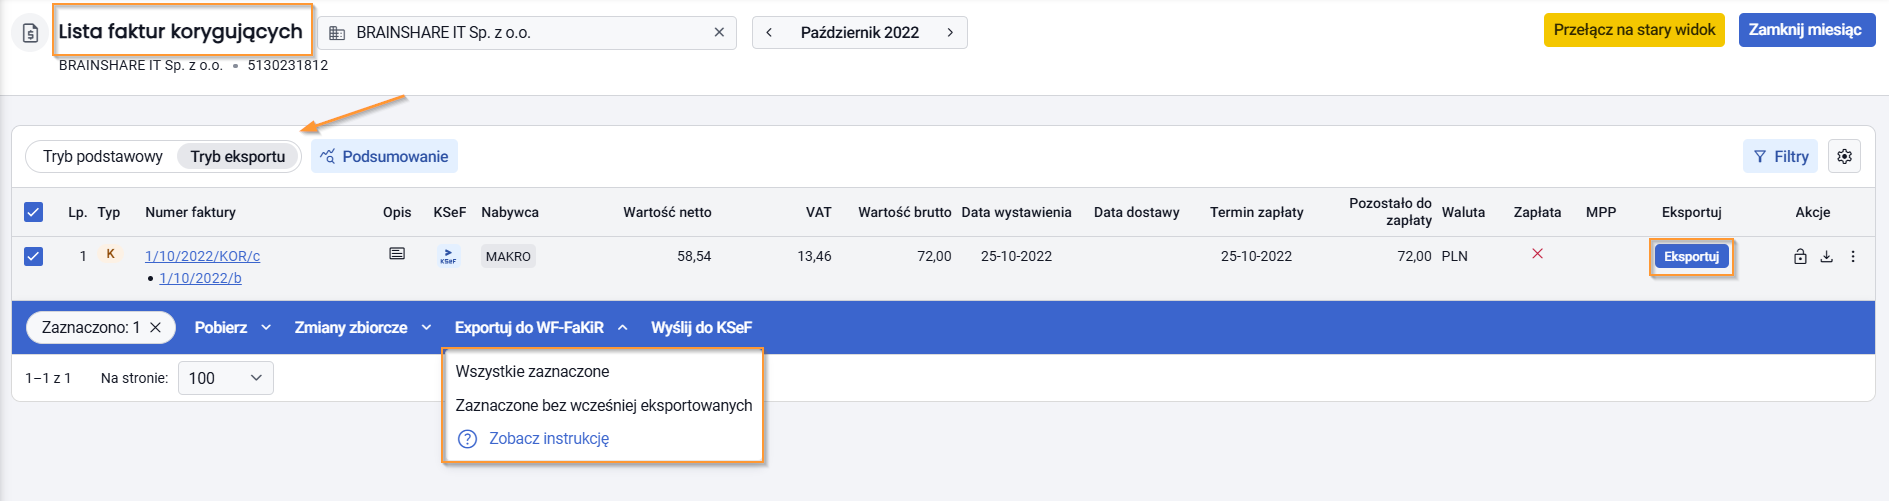Click the Data dostawy column header
Viewport: 1889px width, 501px height.
coord(1137,212)
